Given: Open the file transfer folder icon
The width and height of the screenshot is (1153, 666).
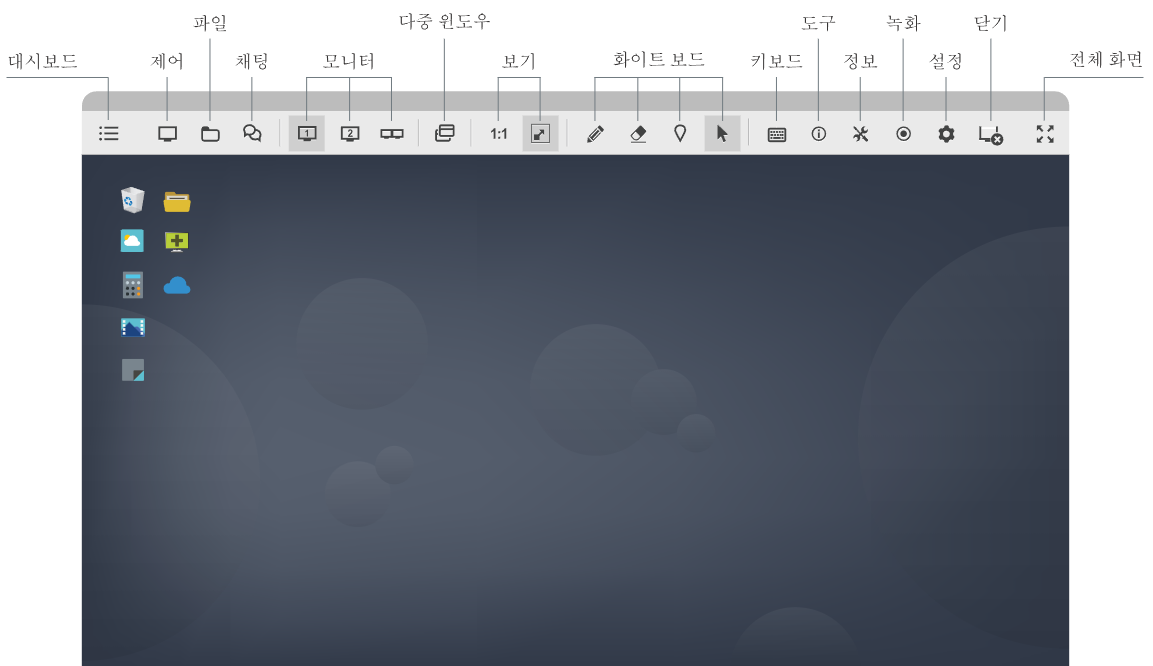Looking at the screenshot, I should pyautogui.click(x=210, y=134).
